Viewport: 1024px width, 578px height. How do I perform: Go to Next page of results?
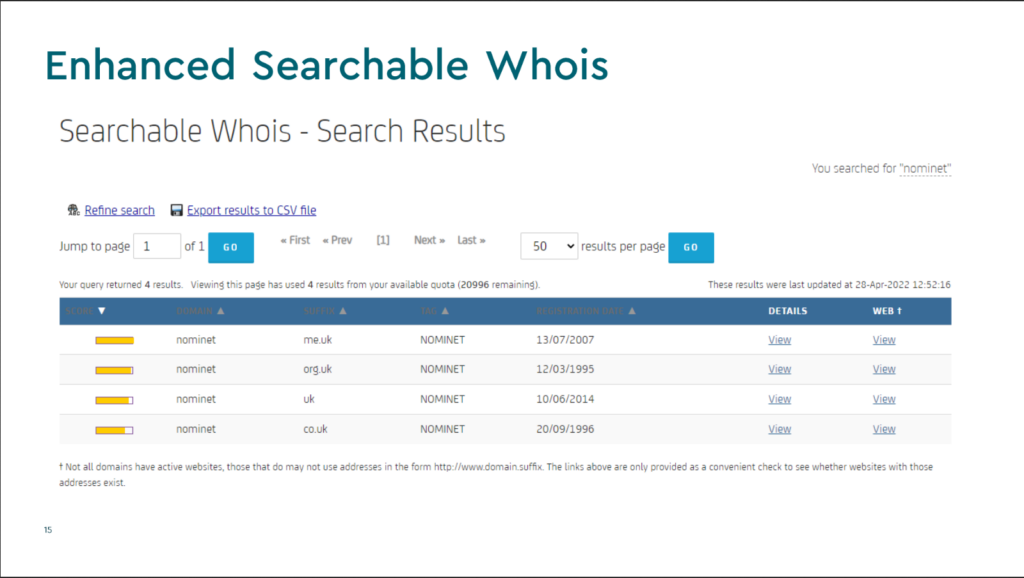pos(429,240)
